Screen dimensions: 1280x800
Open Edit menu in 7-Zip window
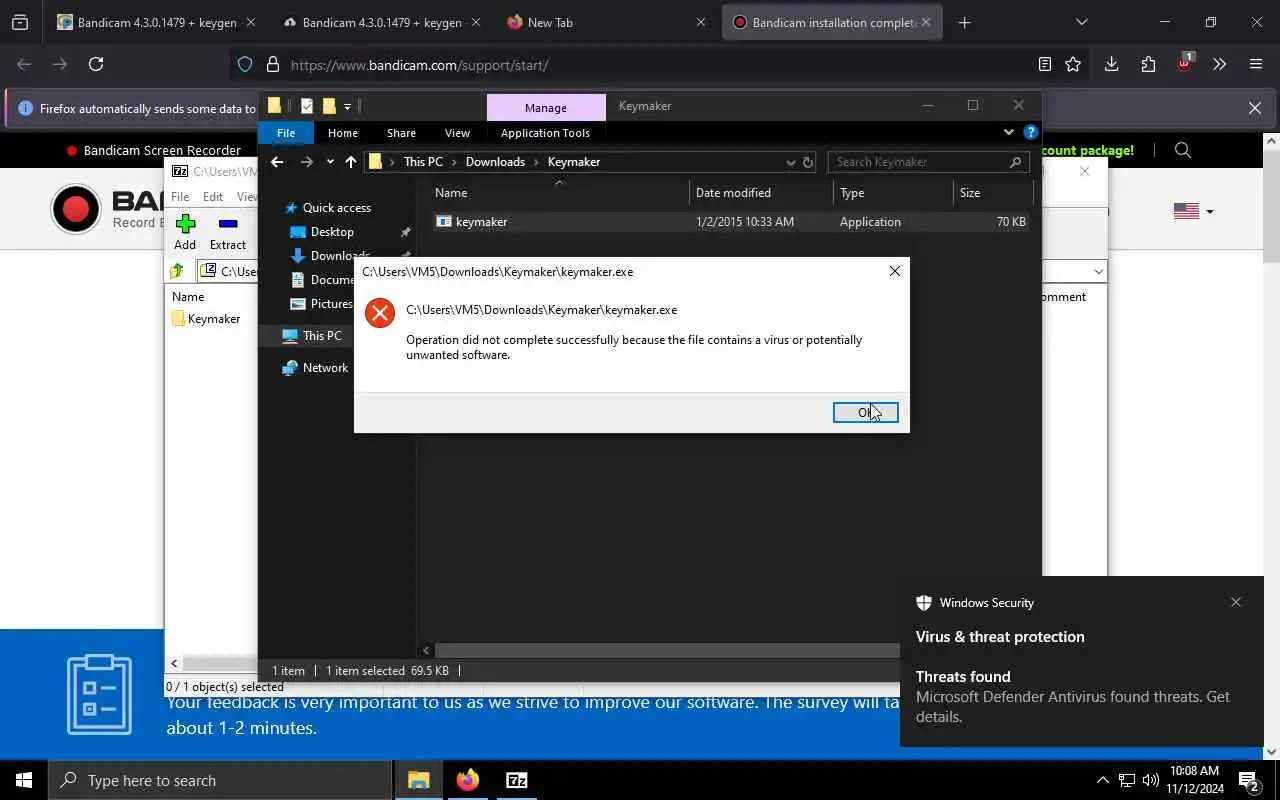[213, 197]
